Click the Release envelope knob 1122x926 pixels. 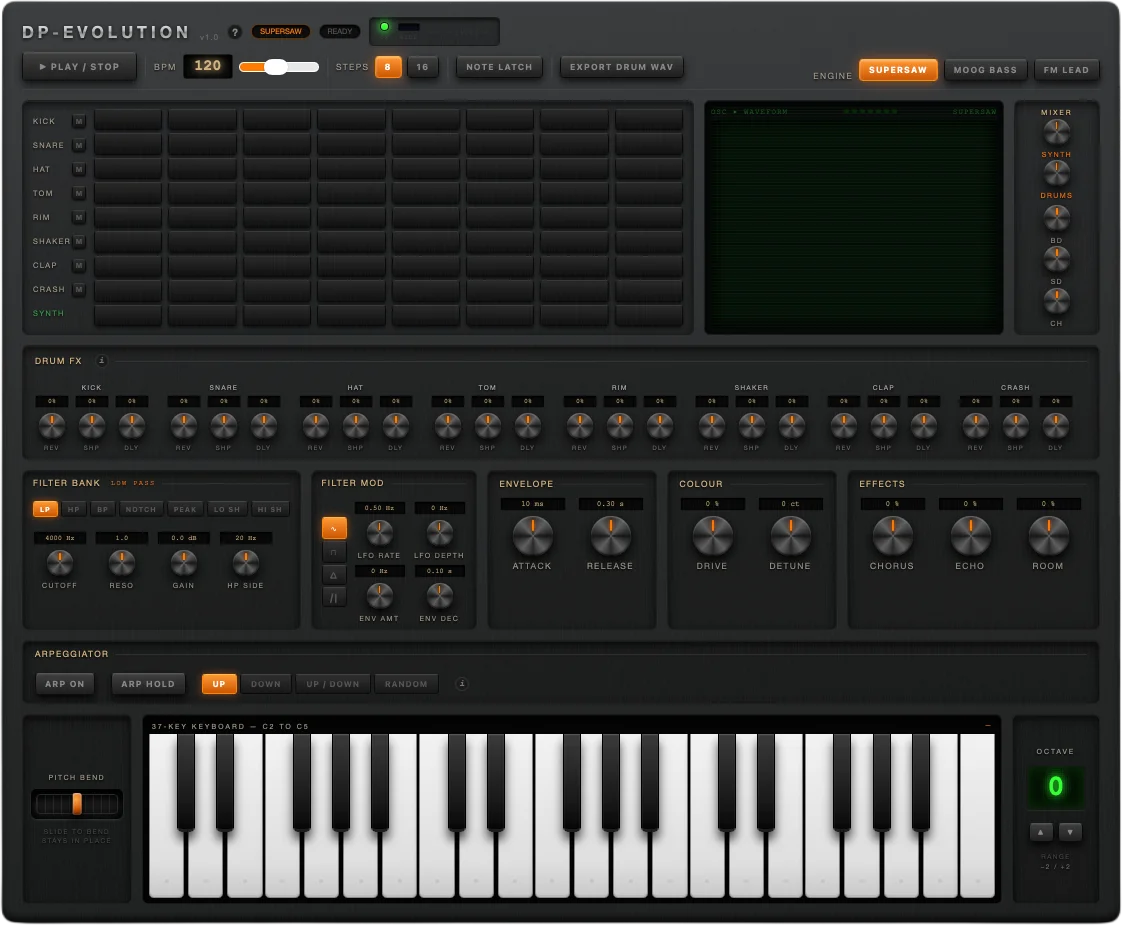pos(610,536)
